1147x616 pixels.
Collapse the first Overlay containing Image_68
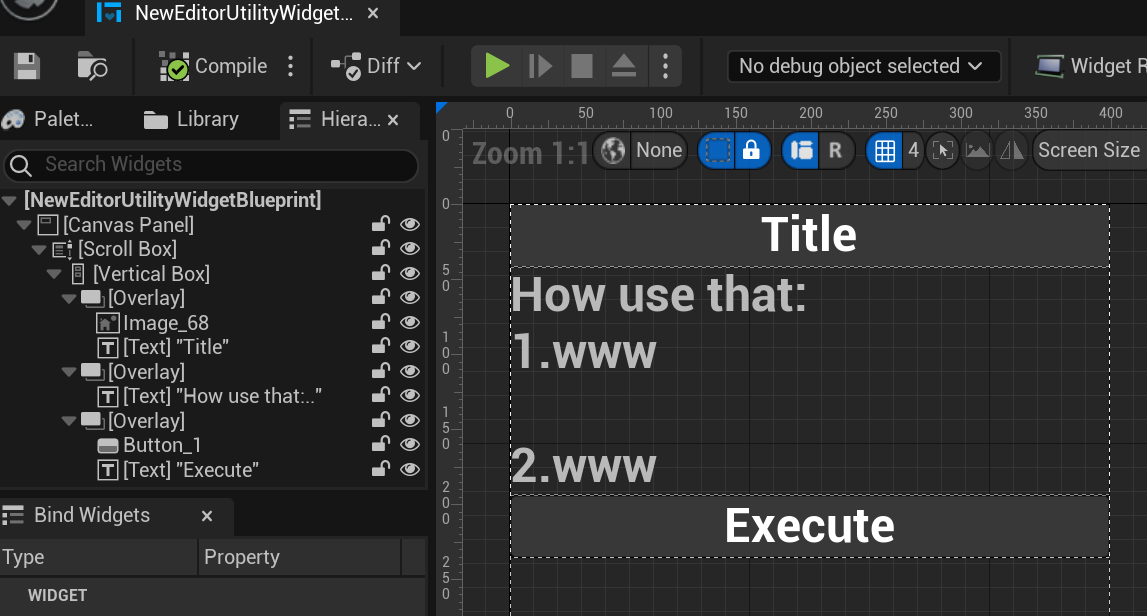click(69, 298)
